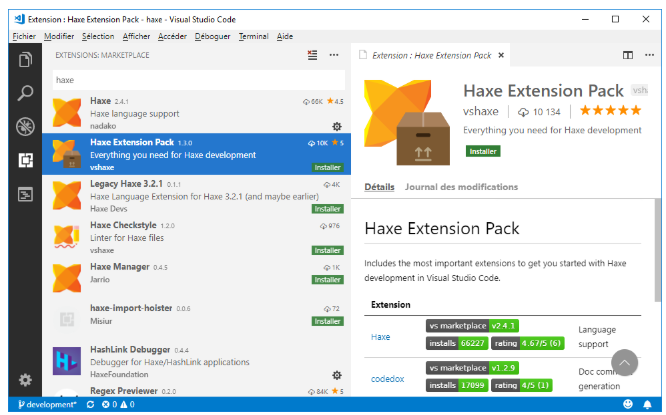Click the smiley feedback icon in status bar
Viewport: 666px width, 415px height.
click(628, 405)
